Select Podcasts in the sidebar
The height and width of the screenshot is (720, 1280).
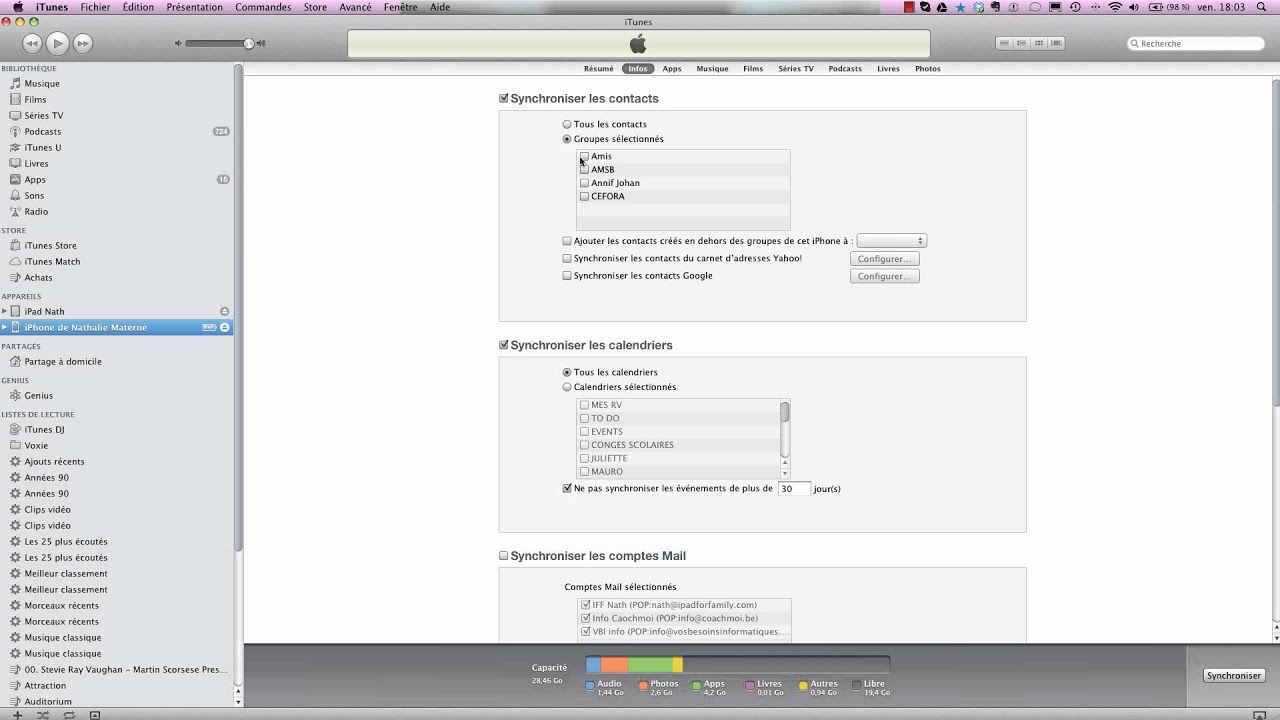pyautogui.click(x=43, y=131)
